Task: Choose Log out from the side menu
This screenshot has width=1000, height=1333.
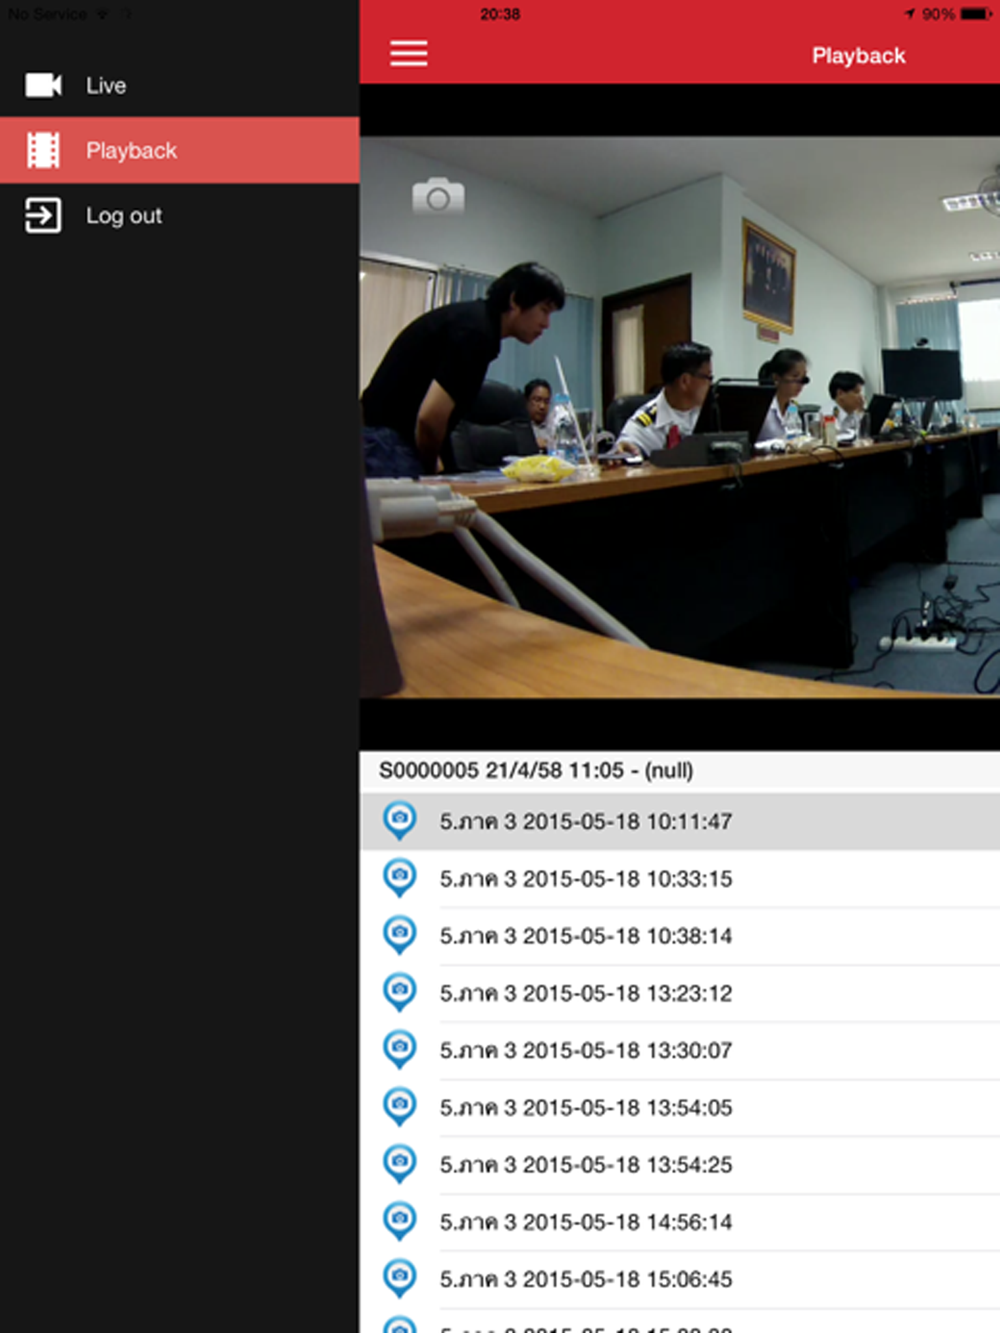Action: point(124,216)
